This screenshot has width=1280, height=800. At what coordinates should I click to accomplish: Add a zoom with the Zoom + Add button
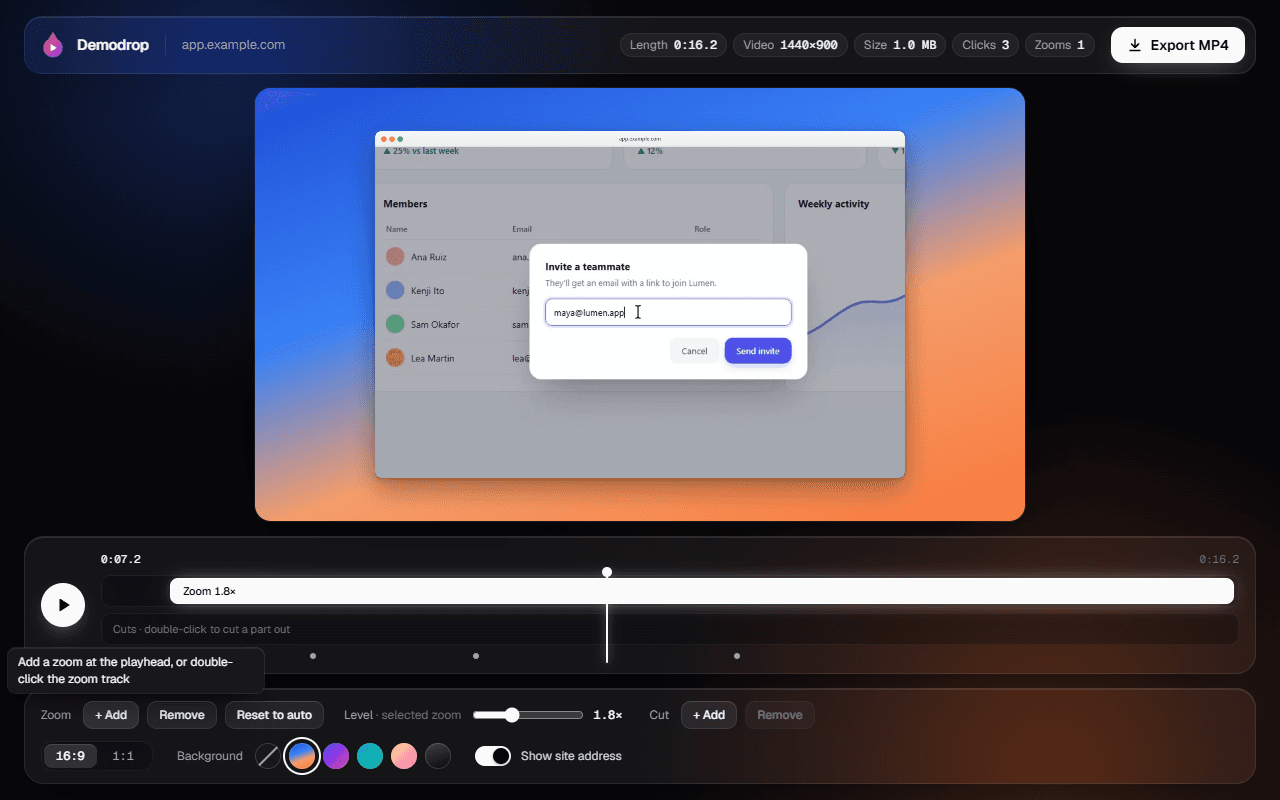(x=111, y=715)
